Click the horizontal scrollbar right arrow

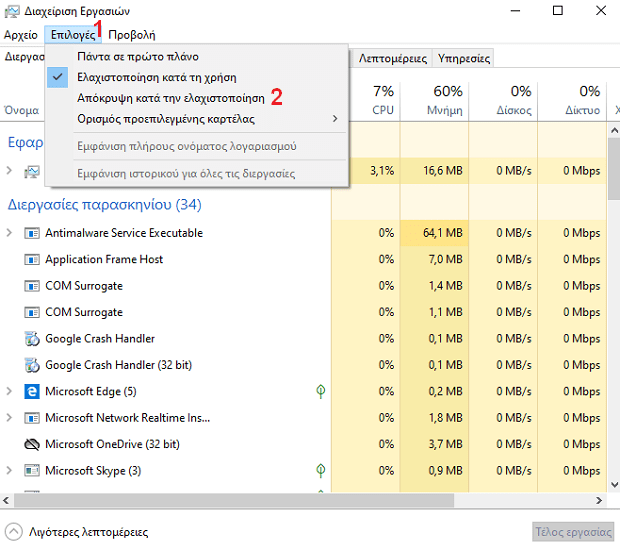(x=599, y=501)
